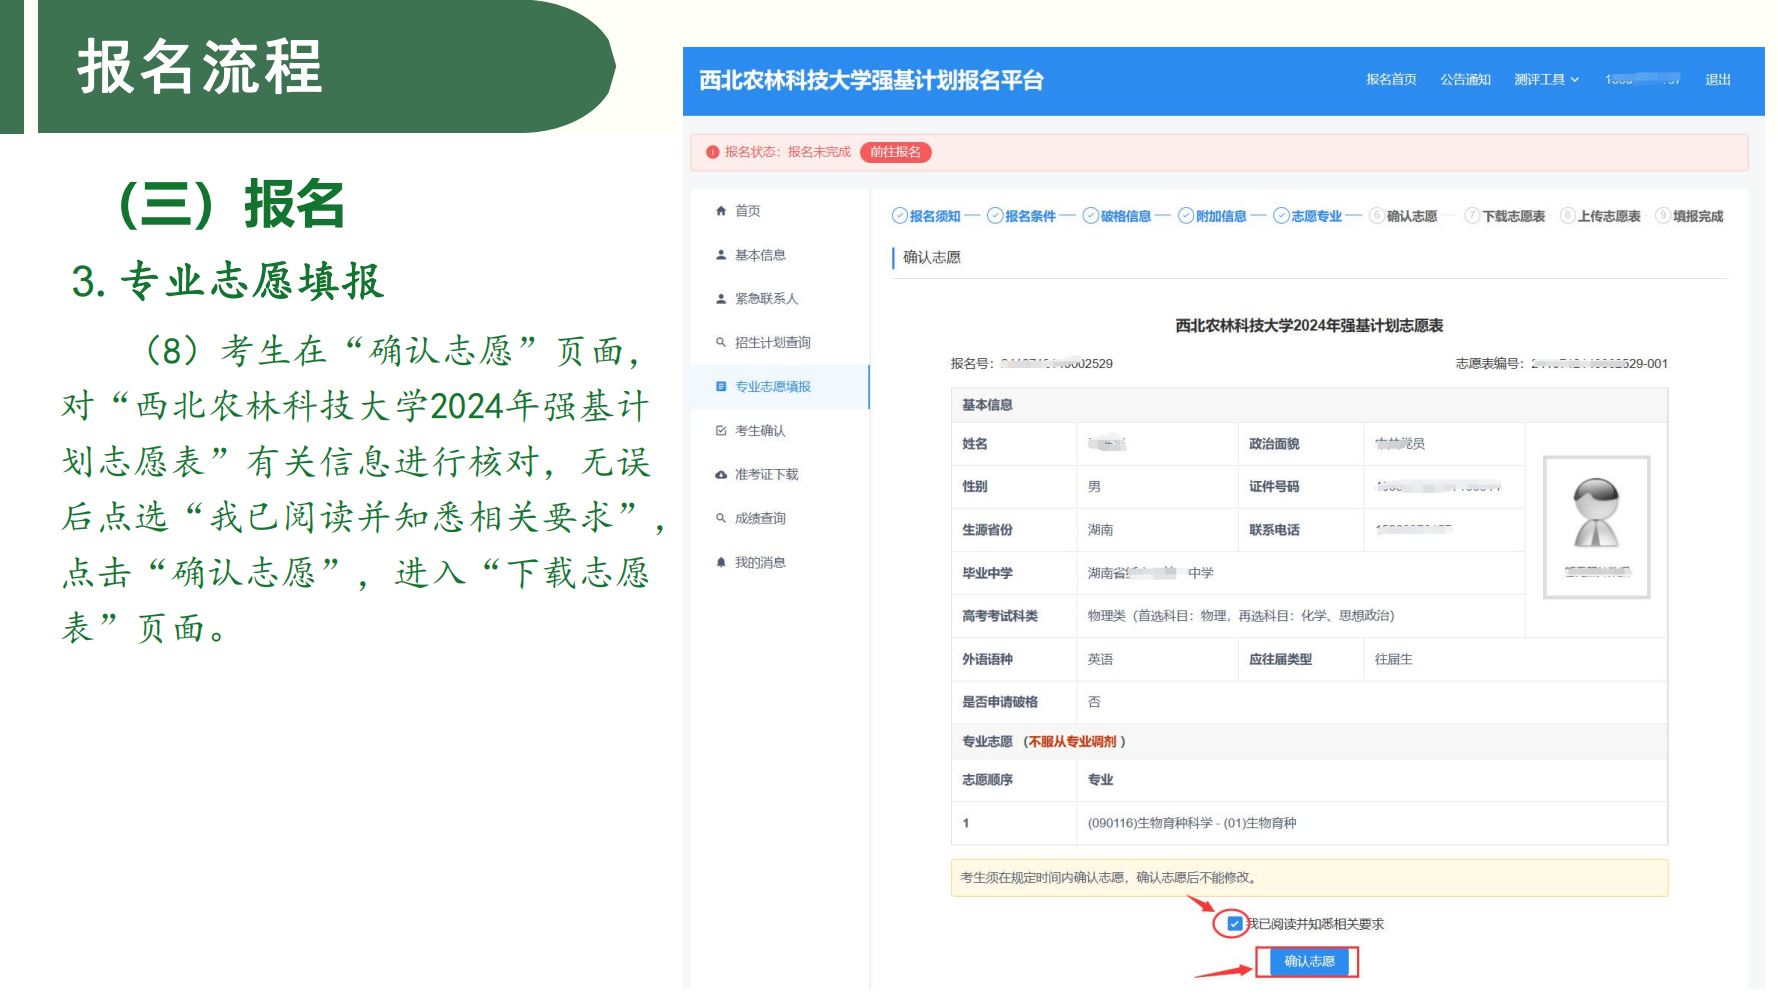Select the 下载志愿表 step

[x=1505, y=216]
